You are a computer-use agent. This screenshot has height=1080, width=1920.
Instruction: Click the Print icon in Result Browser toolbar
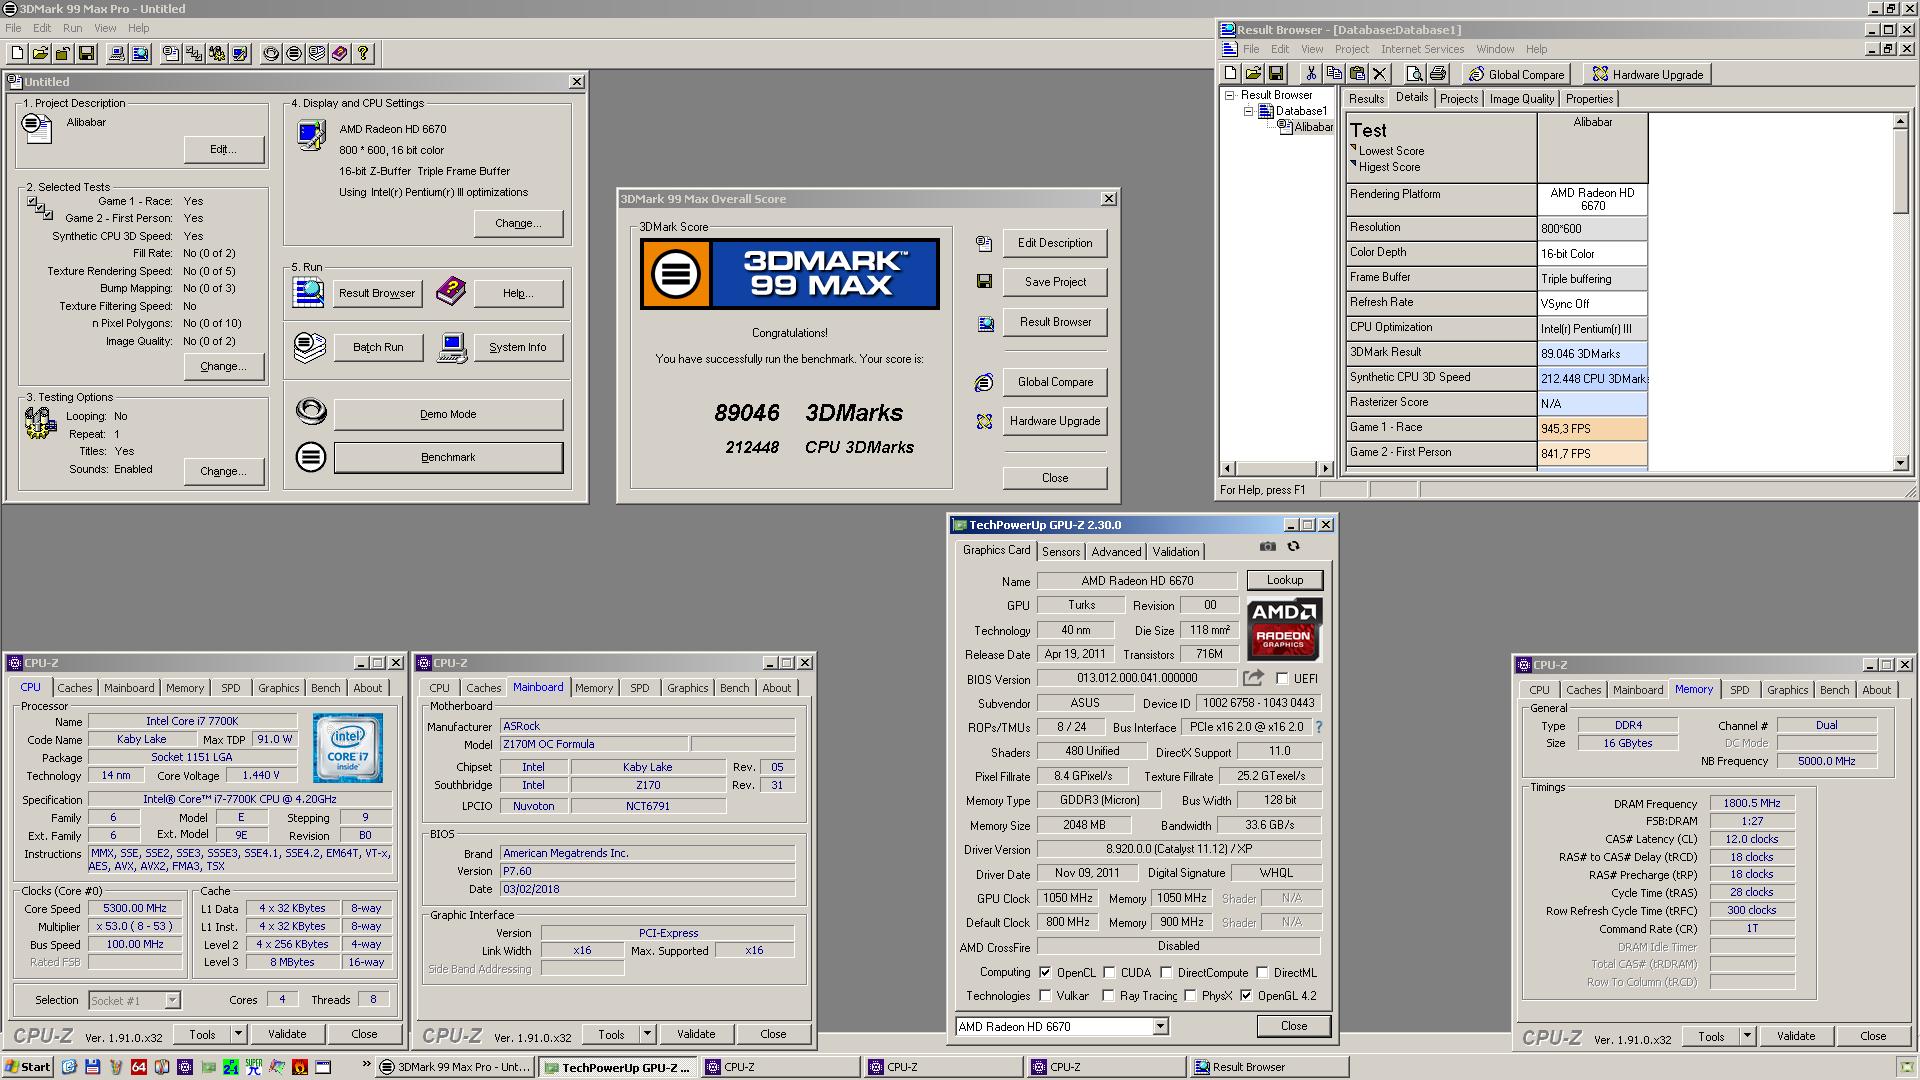tap(1438, 74)
